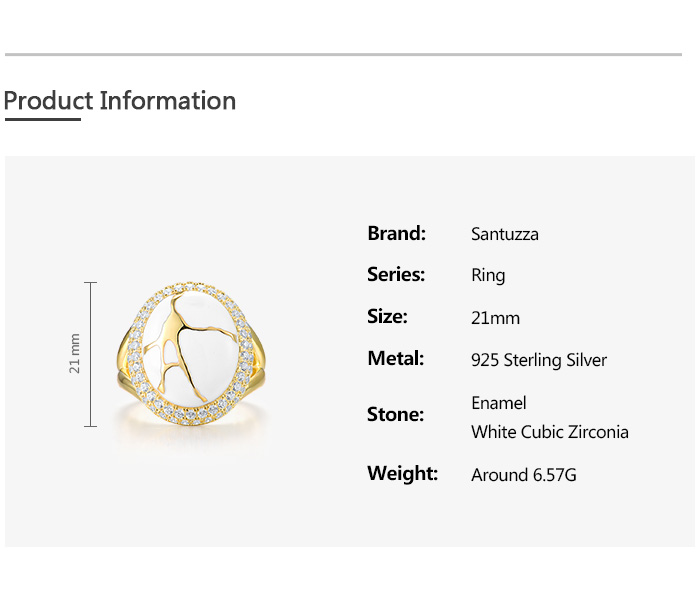The image size is (700, 607).
Task: Click the Enamel stone value
Action: (x=498, y=403)
